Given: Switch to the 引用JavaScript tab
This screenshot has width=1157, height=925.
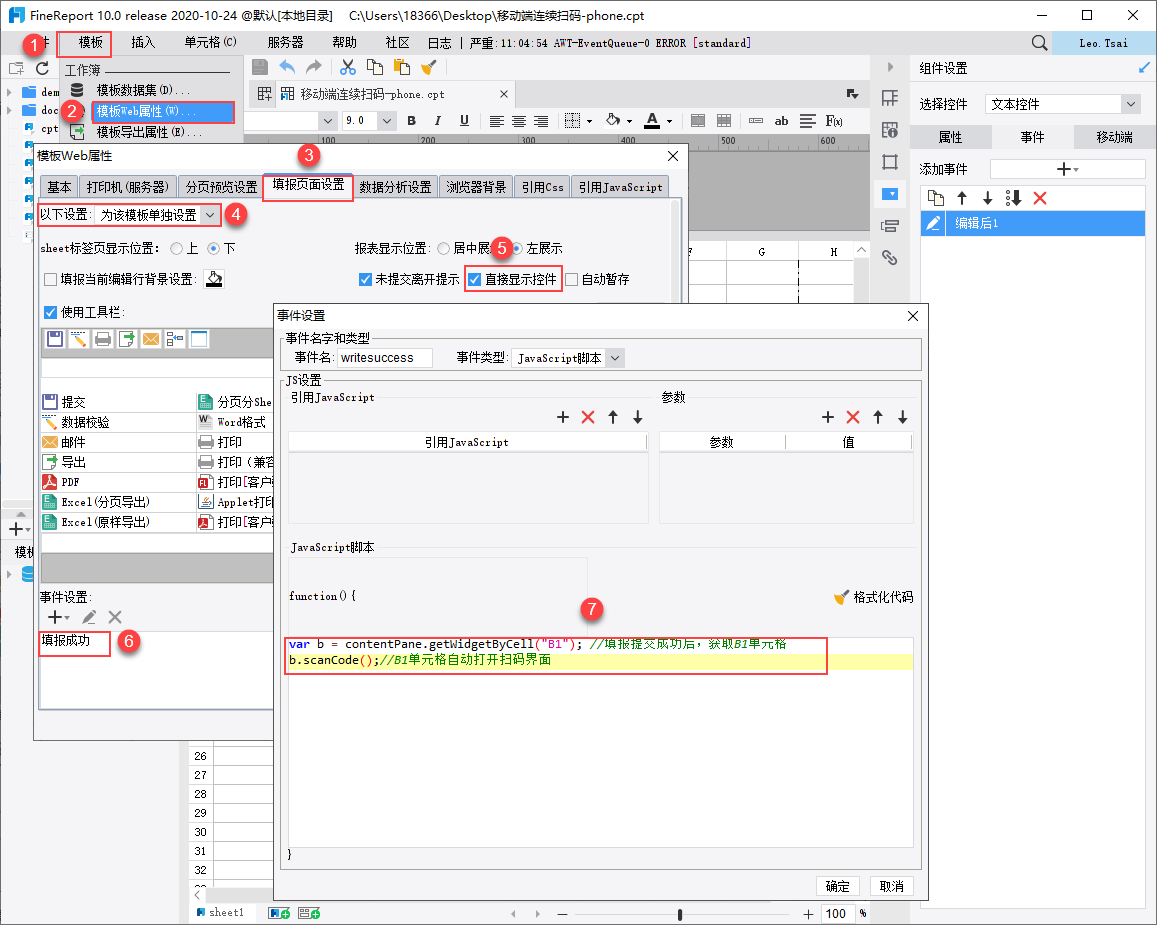Looking at the screenshot, I should 620,187.
